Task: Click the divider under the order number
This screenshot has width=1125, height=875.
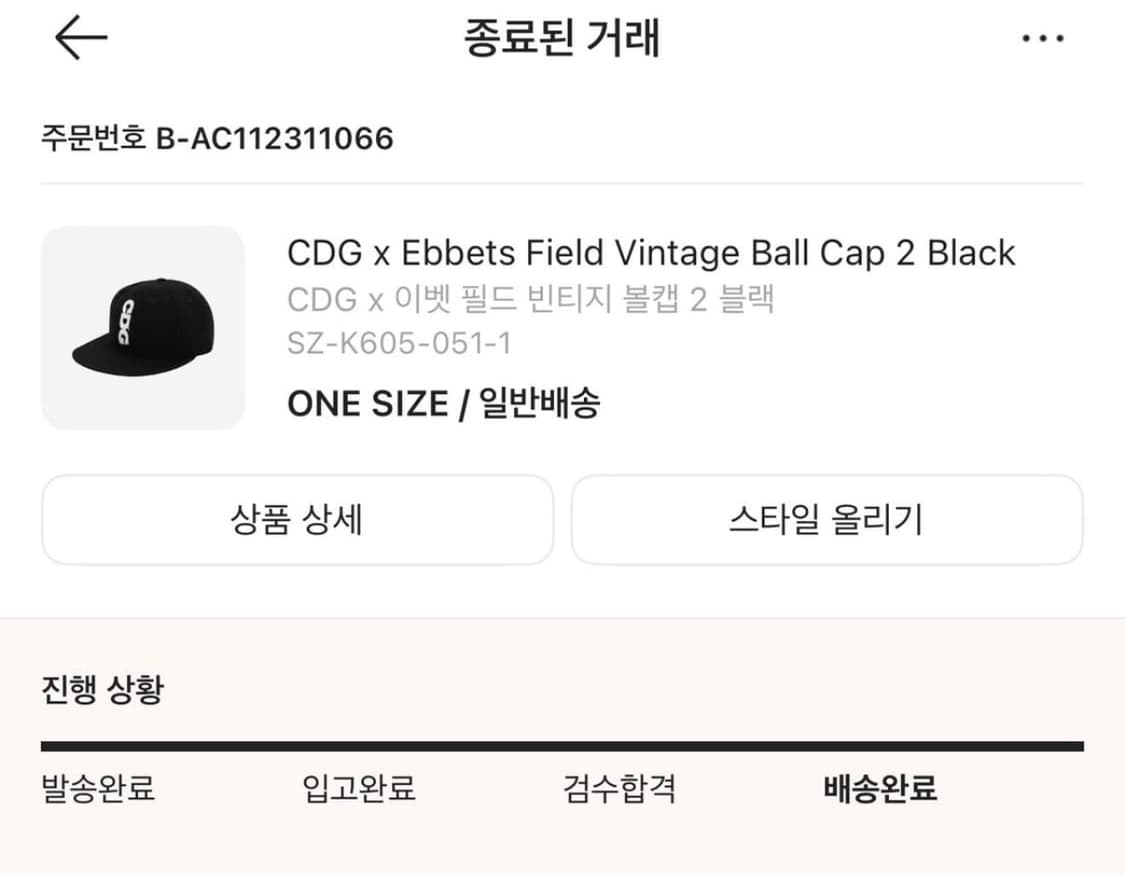Action: click(x=562, y=183)
